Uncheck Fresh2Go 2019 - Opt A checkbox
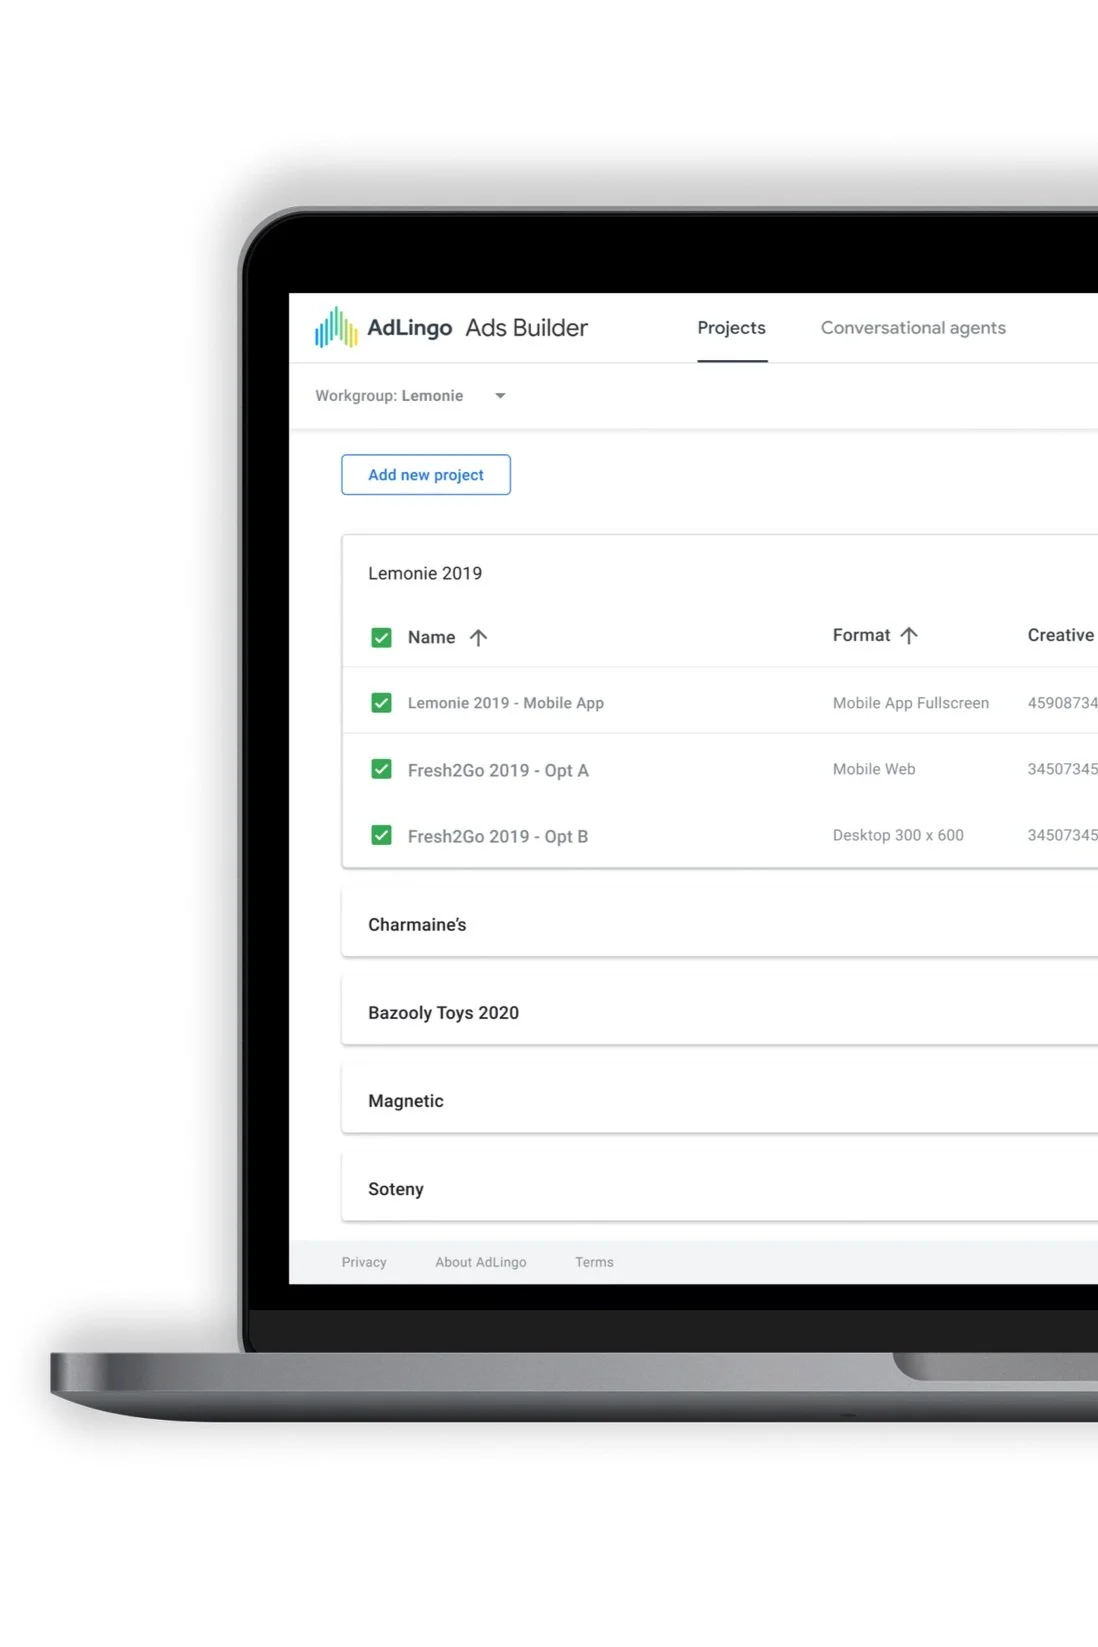Viewport: 1098px width, 1647px height. pyautogui.click(x=381, y=769)
